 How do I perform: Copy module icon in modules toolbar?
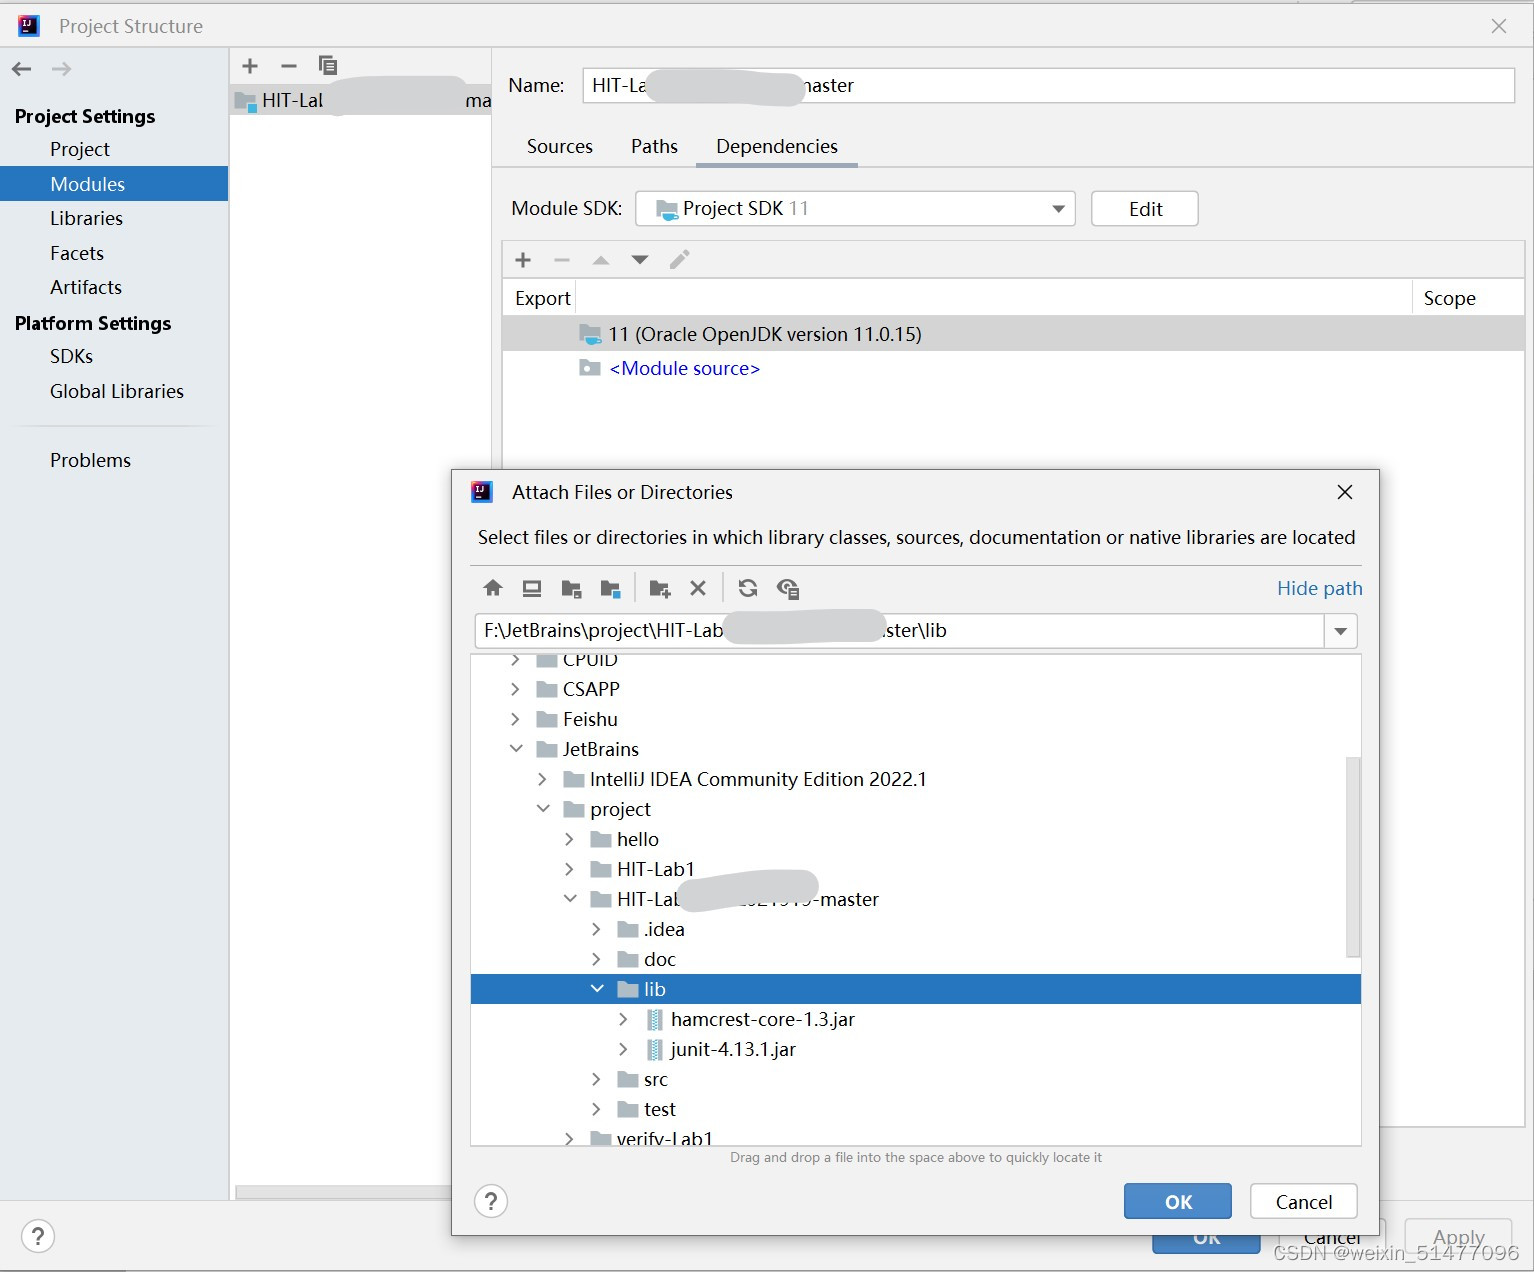click(x=327, y=66)
